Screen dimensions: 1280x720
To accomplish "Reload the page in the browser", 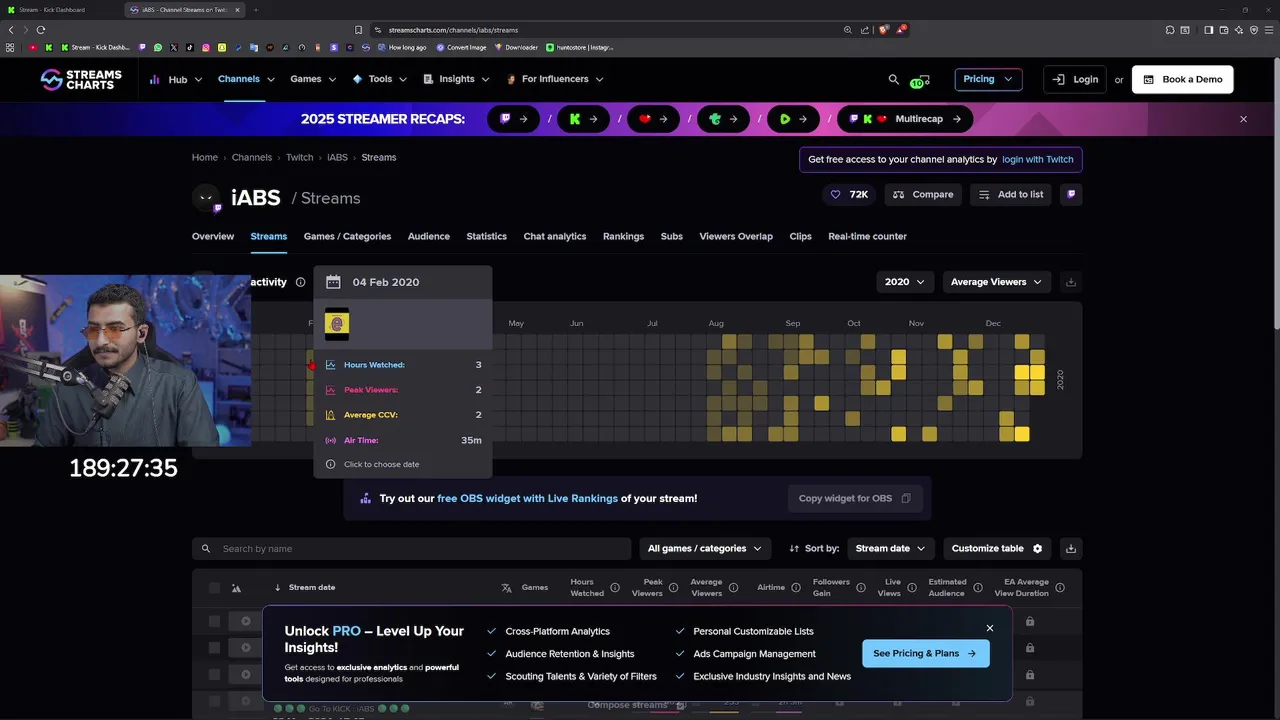I will 41,30.
